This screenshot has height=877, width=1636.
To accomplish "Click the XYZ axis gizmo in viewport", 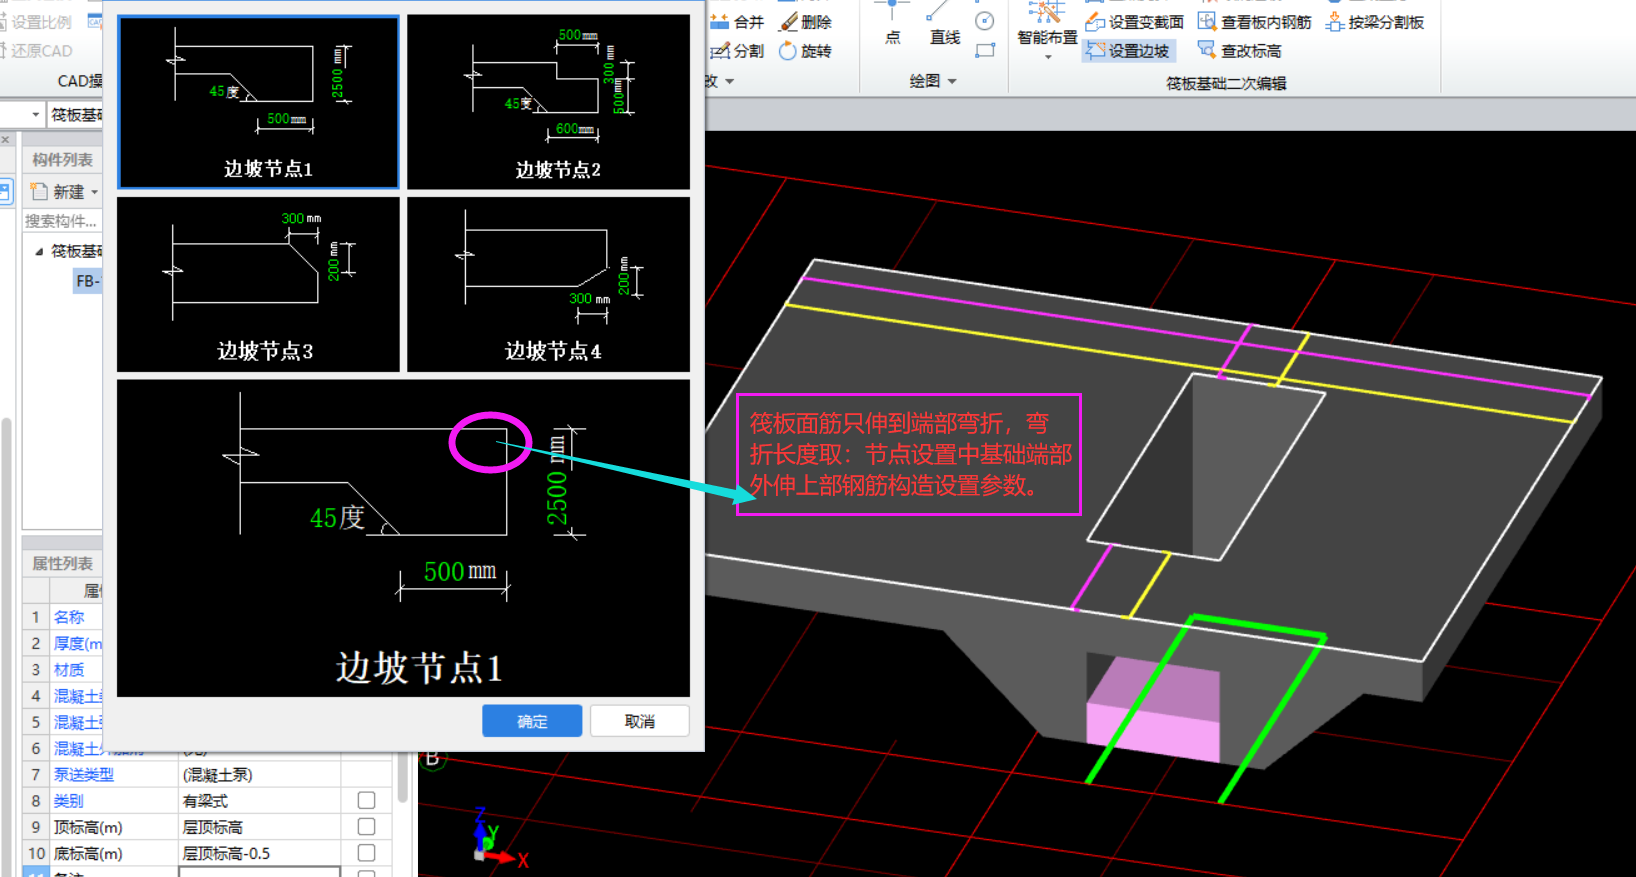I will (498, 838).
